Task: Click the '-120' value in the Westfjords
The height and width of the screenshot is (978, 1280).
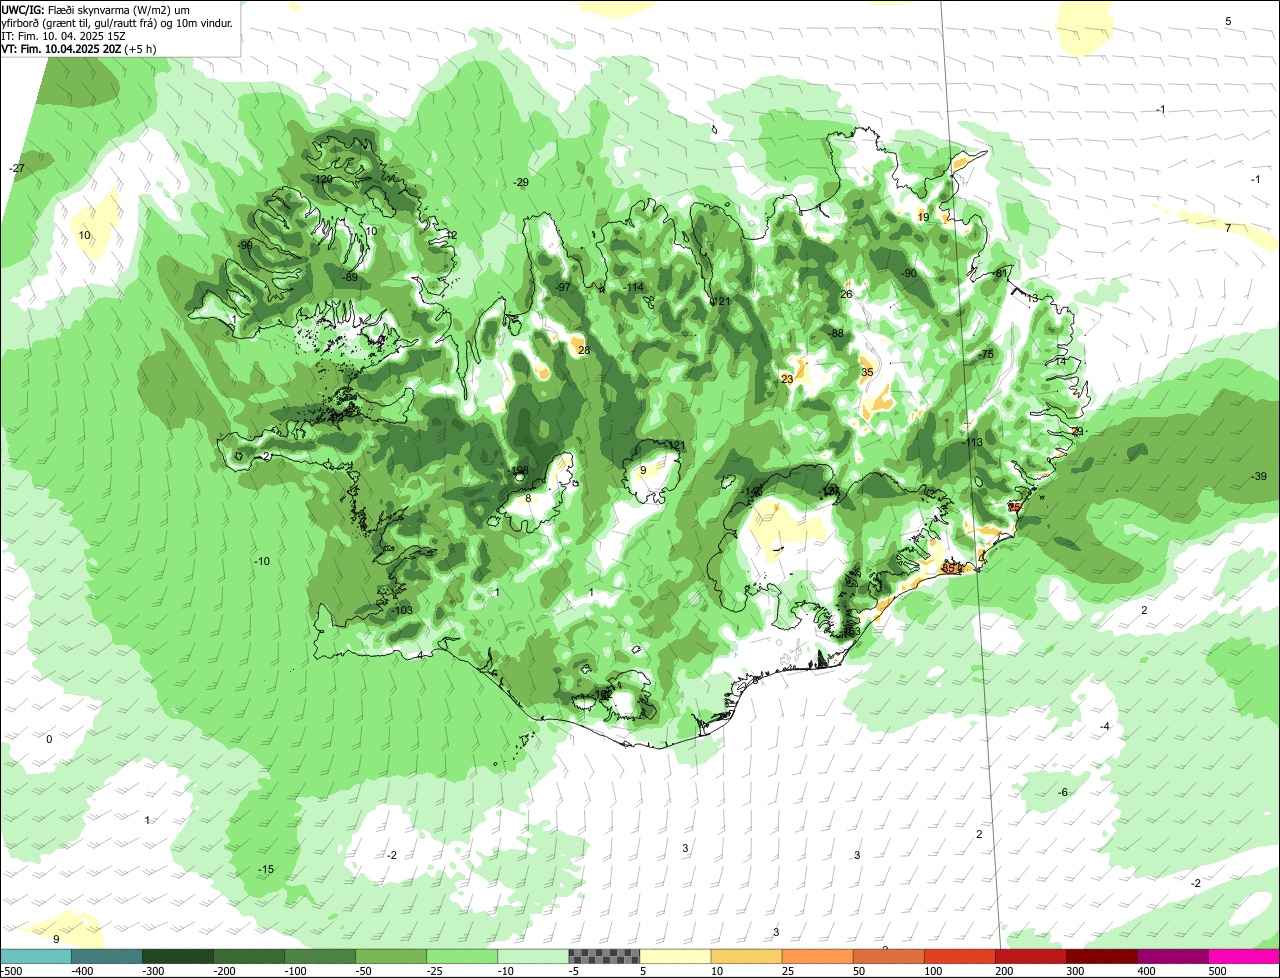Action: pos(322,179)
